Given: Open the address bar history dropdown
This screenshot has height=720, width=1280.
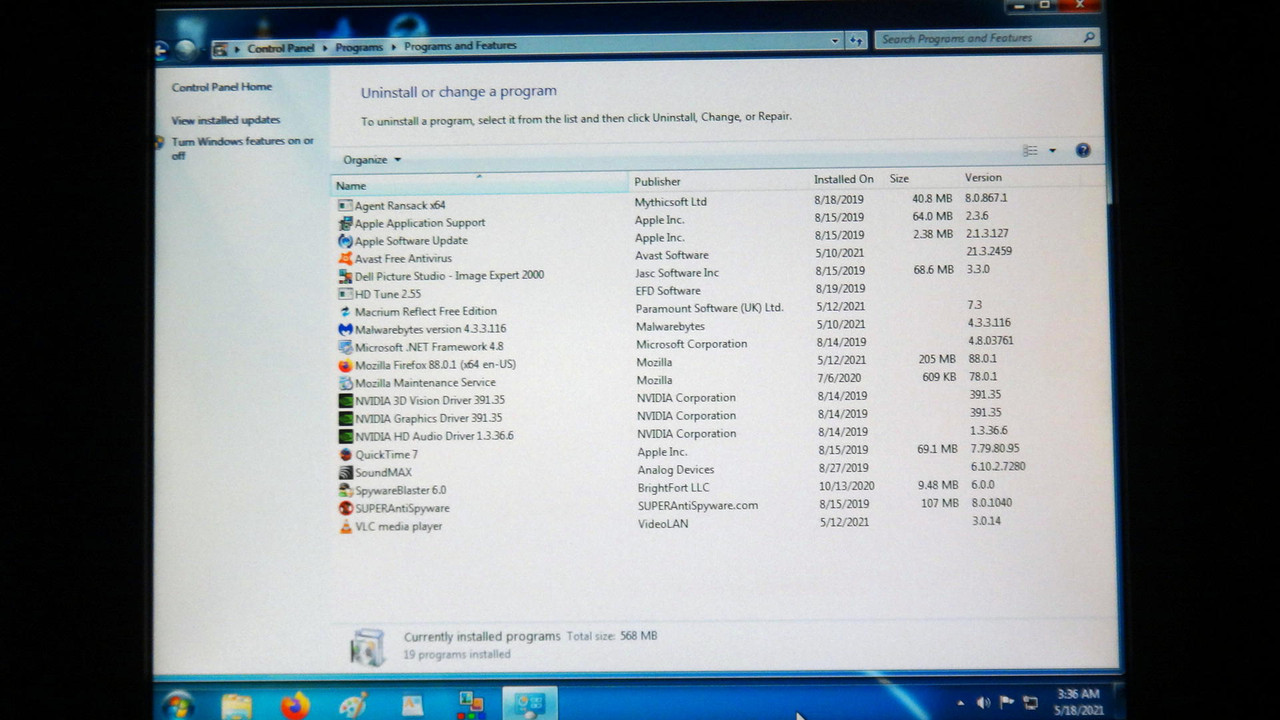Looking at the screenshot, I should click(x=835, y=41).
